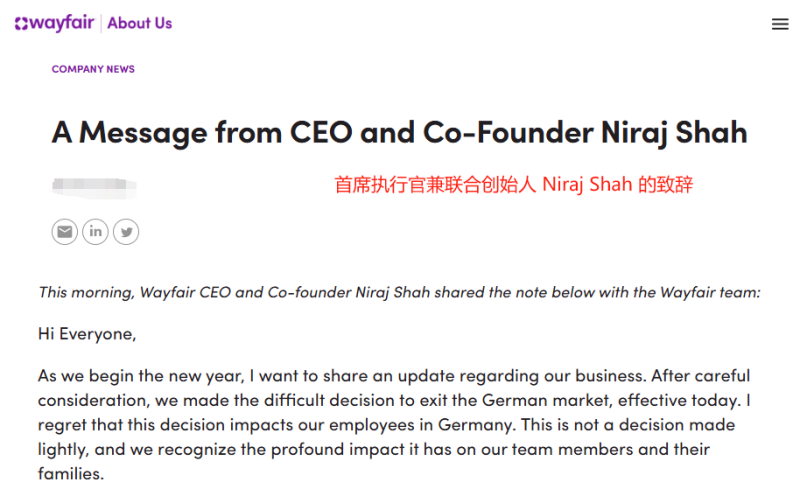
Task: Share article via email icon
Action: pos(64,232)
